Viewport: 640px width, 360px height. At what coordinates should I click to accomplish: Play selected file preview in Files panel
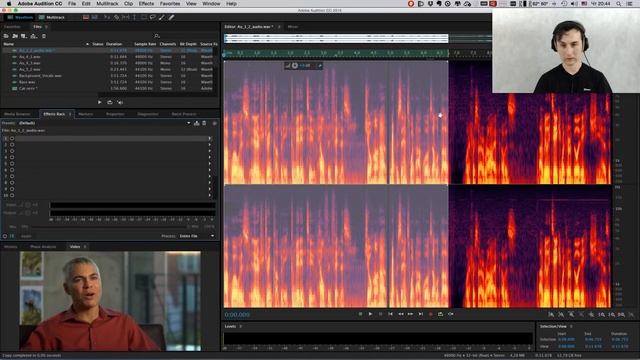point(100,102)
